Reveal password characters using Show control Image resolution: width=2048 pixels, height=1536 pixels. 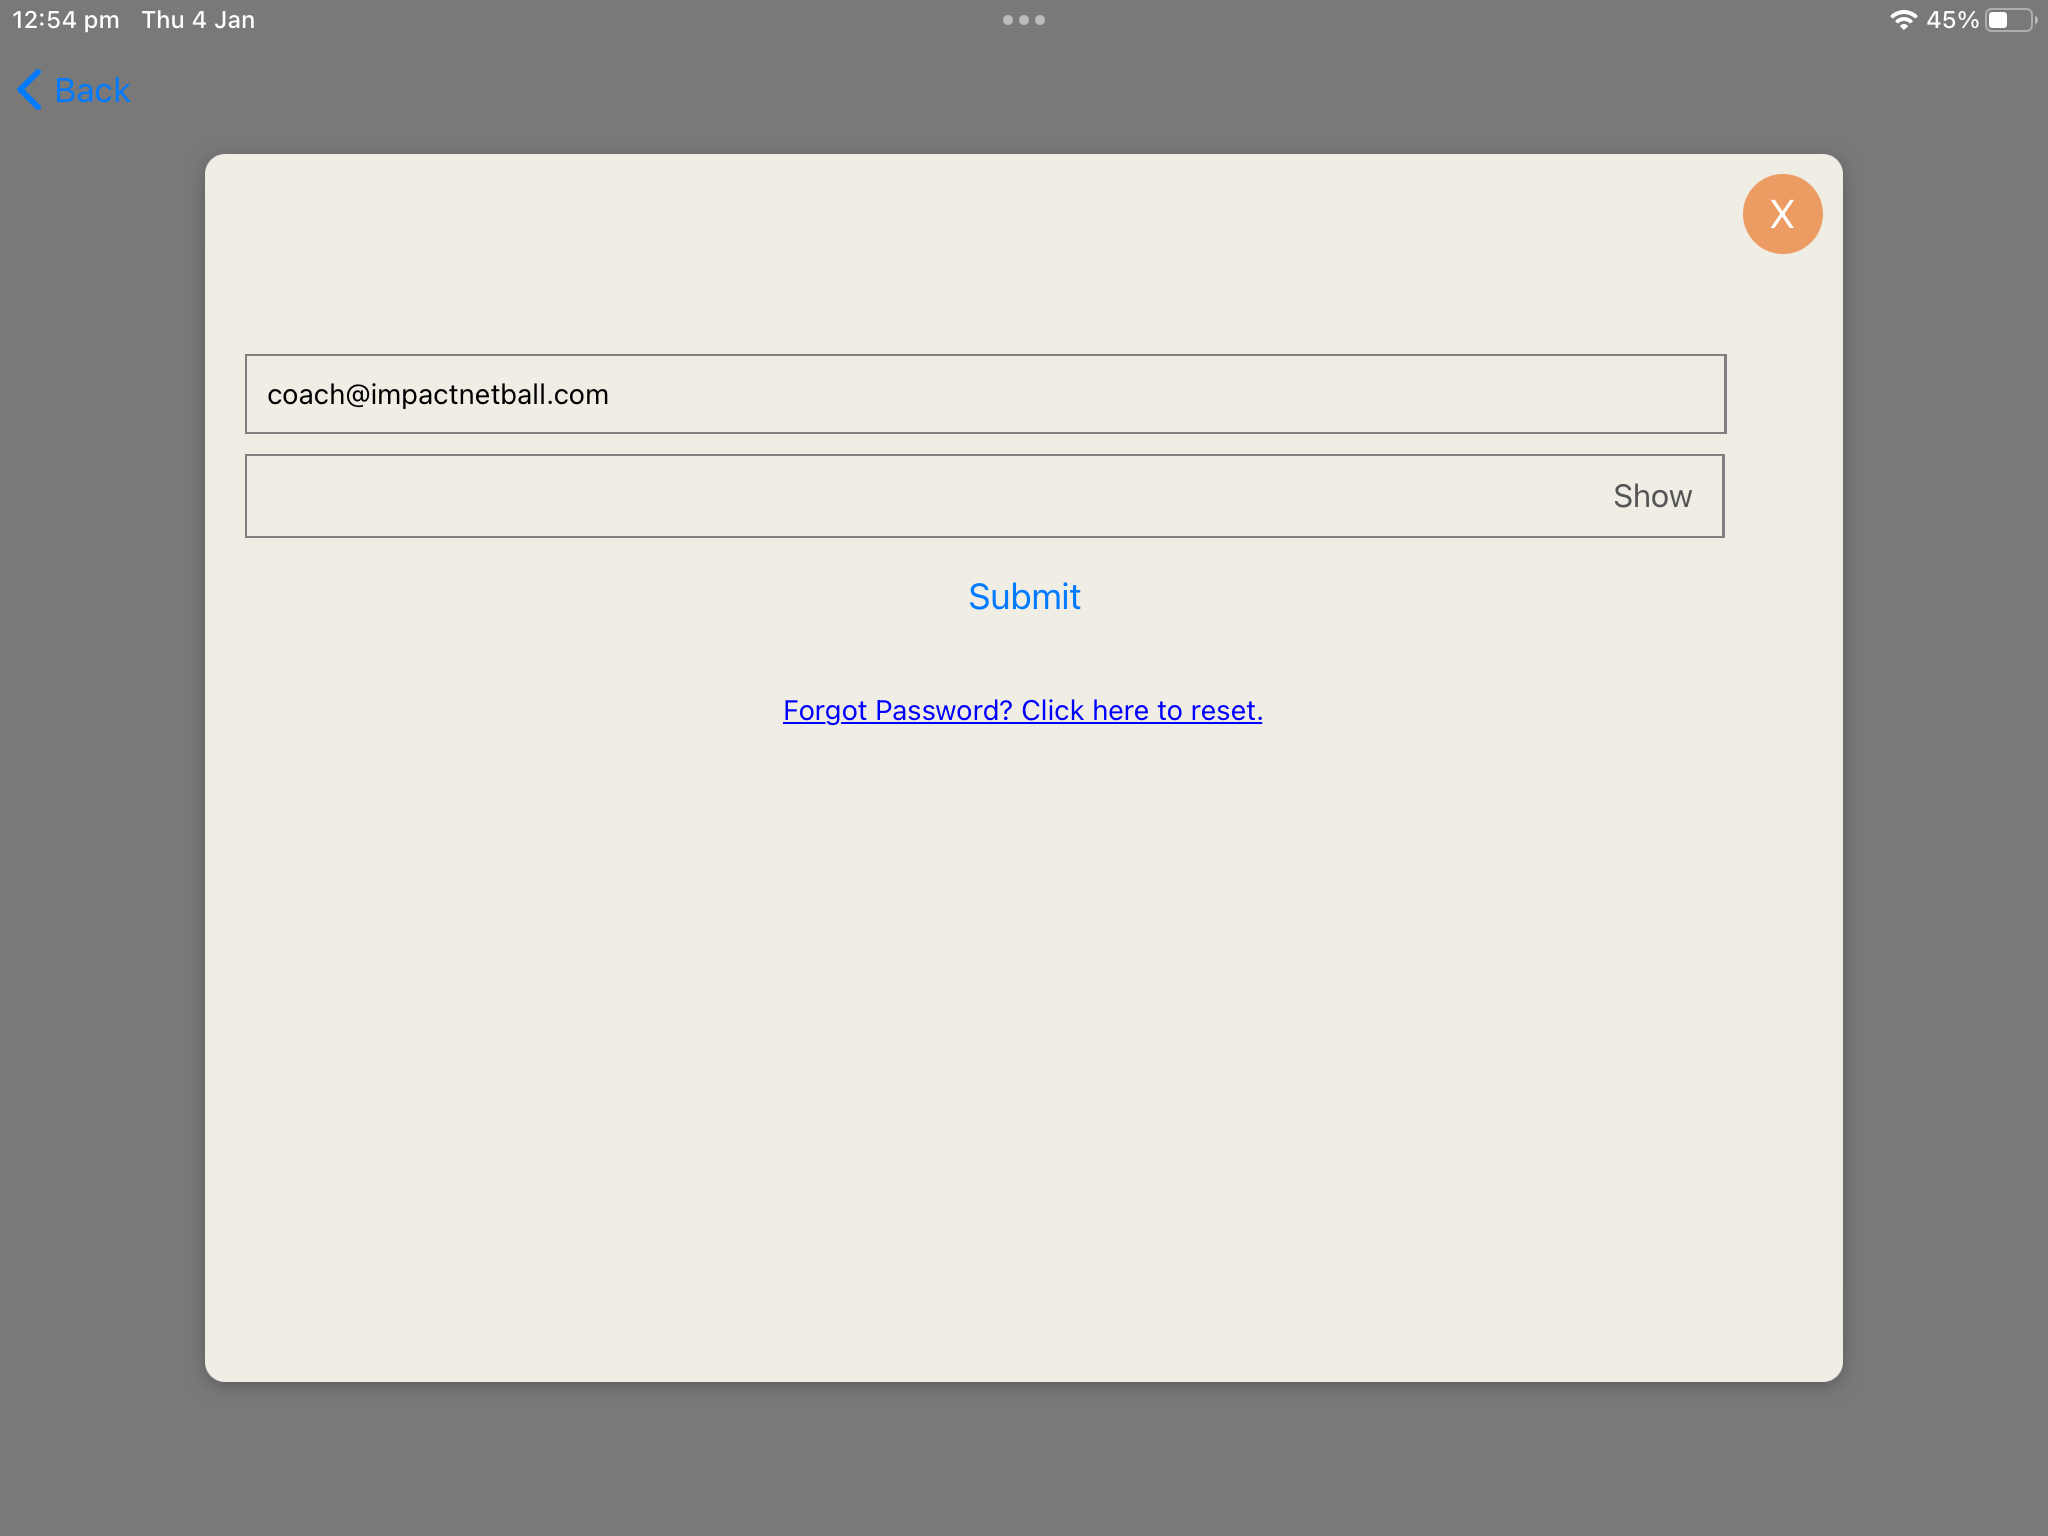point(1652,495)
